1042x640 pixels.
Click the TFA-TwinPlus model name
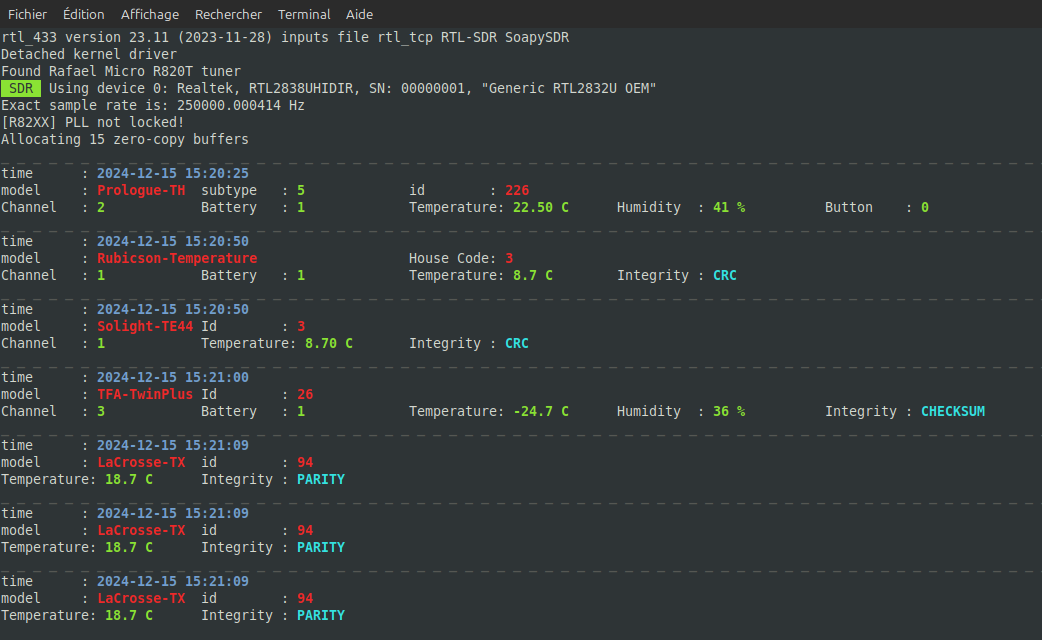pos(145,394)
